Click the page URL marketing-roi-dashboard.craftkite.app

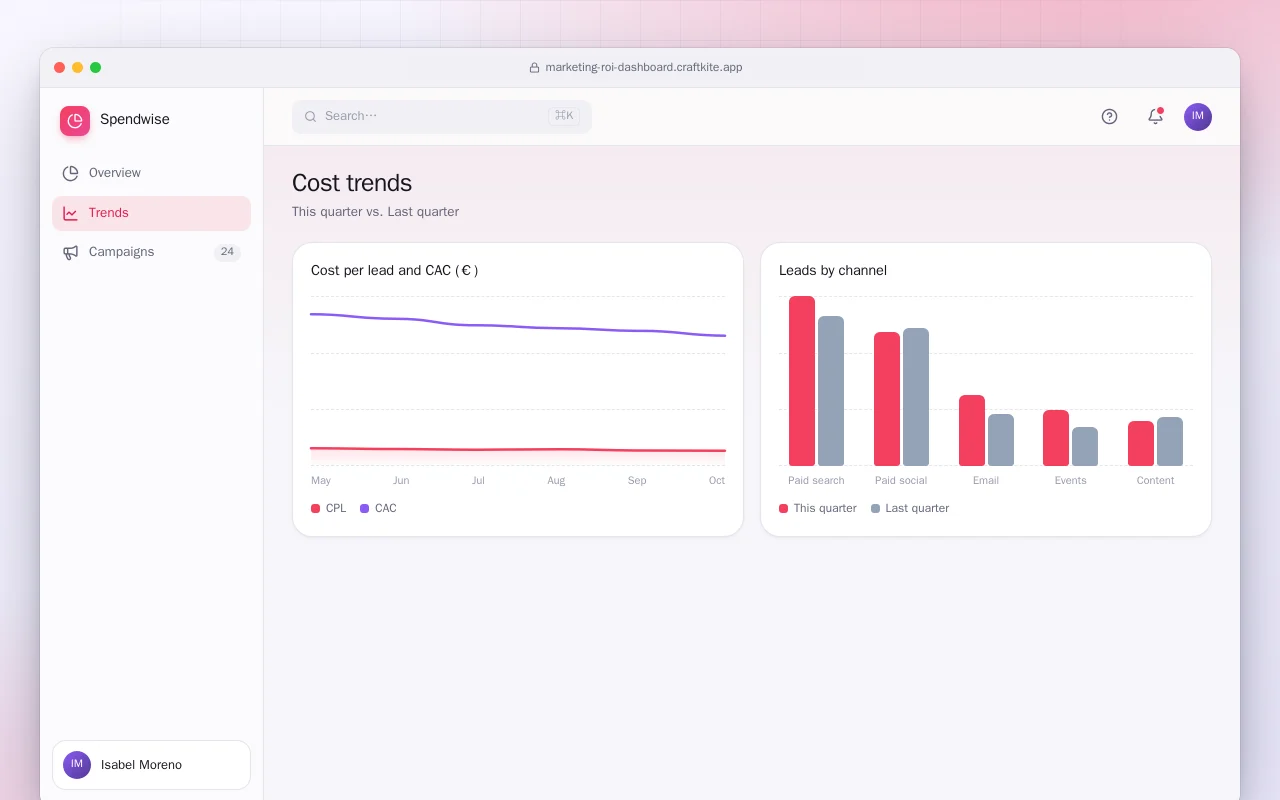pyautogui.click(x=644, y=68)
